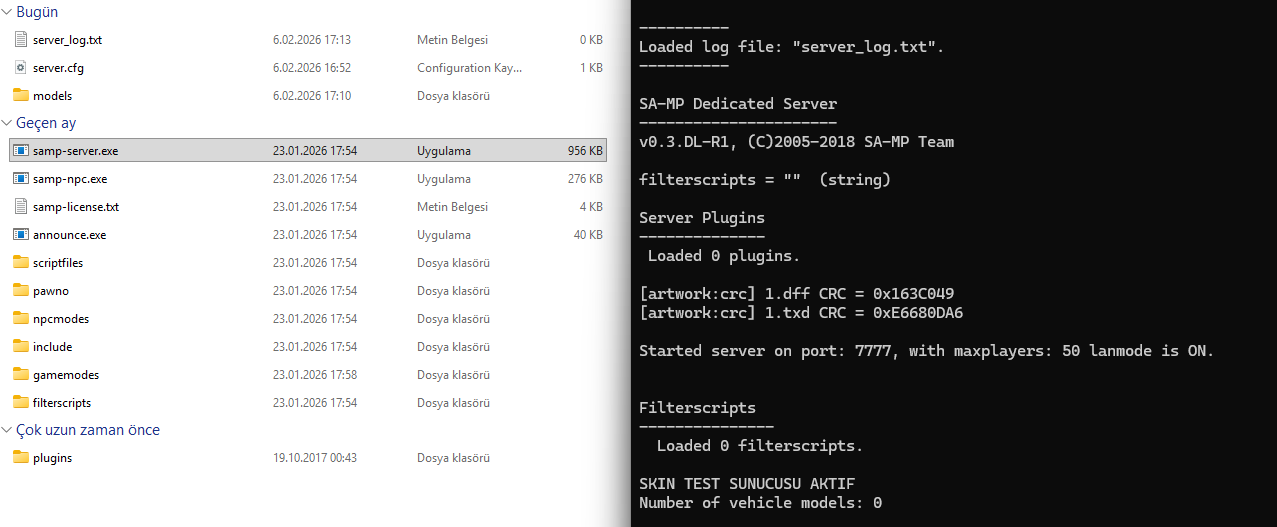Select the include folder name
1277x527 pixels.
pos(52,347)
